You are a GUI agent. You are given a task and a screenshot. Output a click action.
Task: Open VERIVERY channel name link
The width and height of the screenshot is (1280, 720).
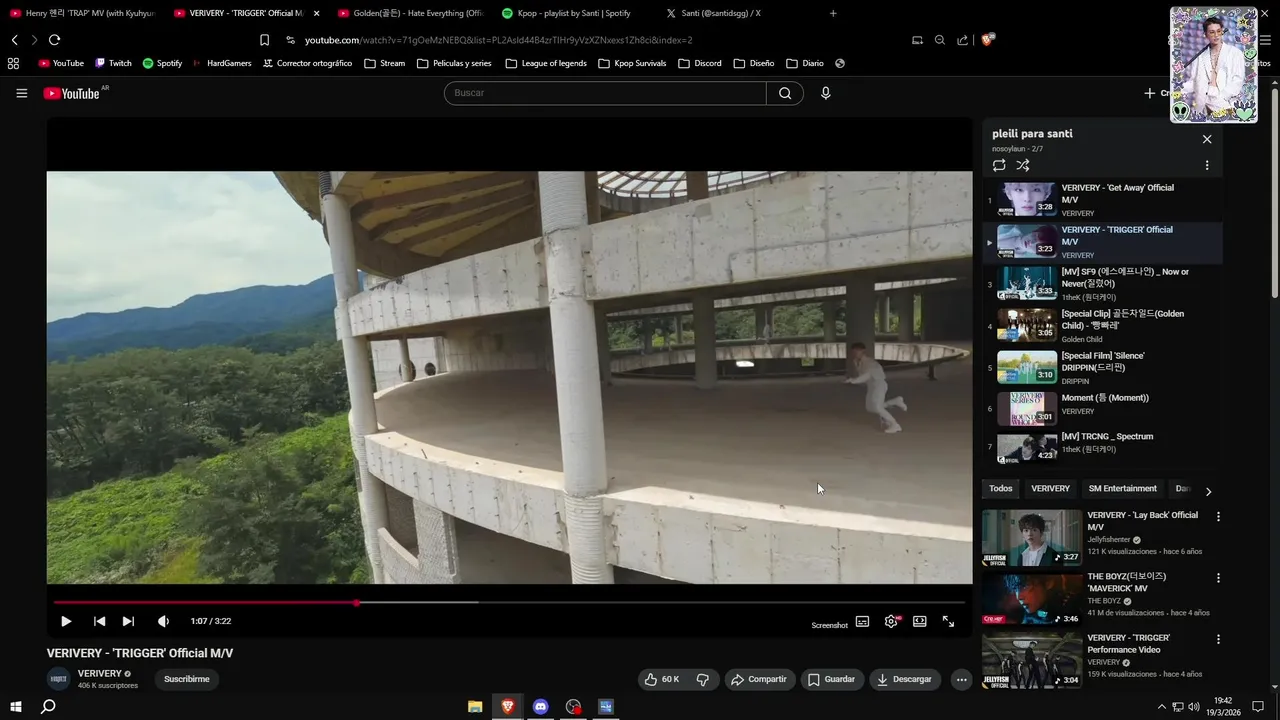tap(100, 674)
